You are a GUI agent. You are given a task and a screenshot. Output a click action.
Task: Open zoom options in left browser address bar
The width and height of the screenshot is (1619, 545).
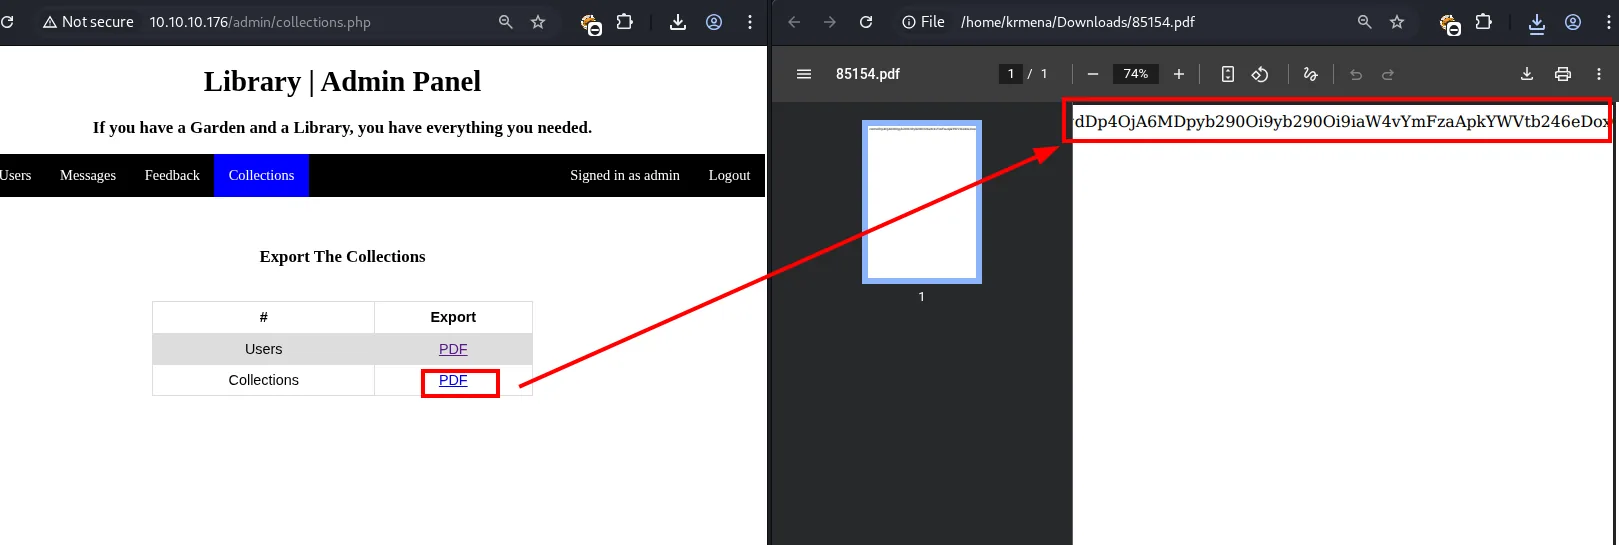(x=506, y=22)
